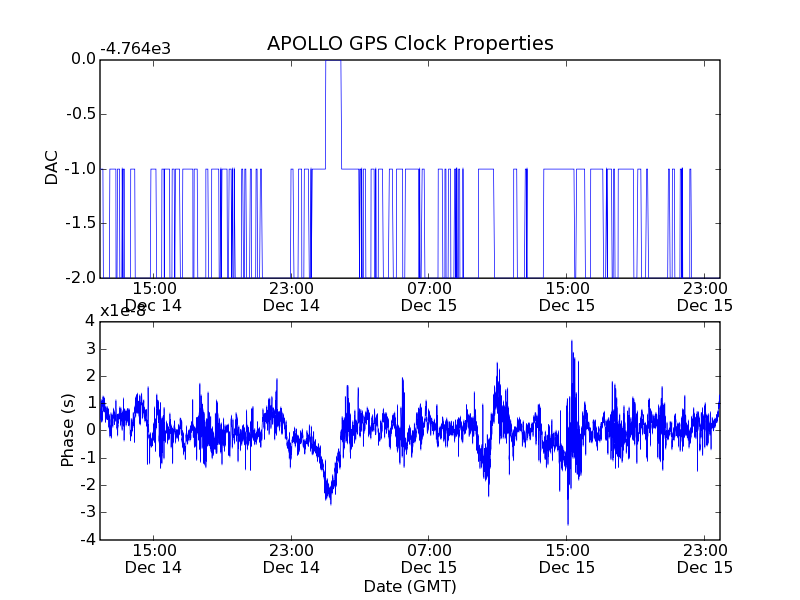Click the "3" tick on Phase axis
Screen dimensions: 800x600
click(90, 348)
